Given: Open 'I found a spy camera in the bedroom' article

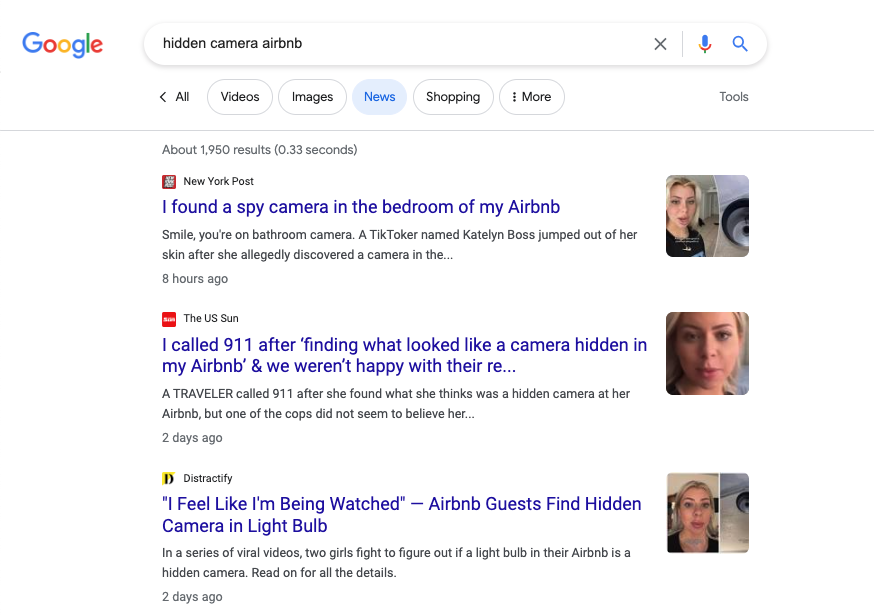Looking at the screenshot, I should [361, 207].
